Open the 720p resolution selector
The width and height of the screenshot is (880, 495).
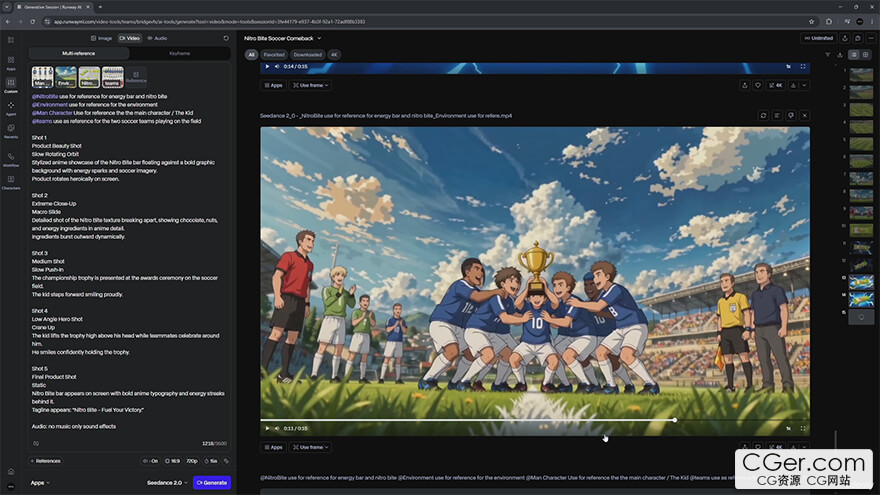pyautogui.click(x=192, y=461)
